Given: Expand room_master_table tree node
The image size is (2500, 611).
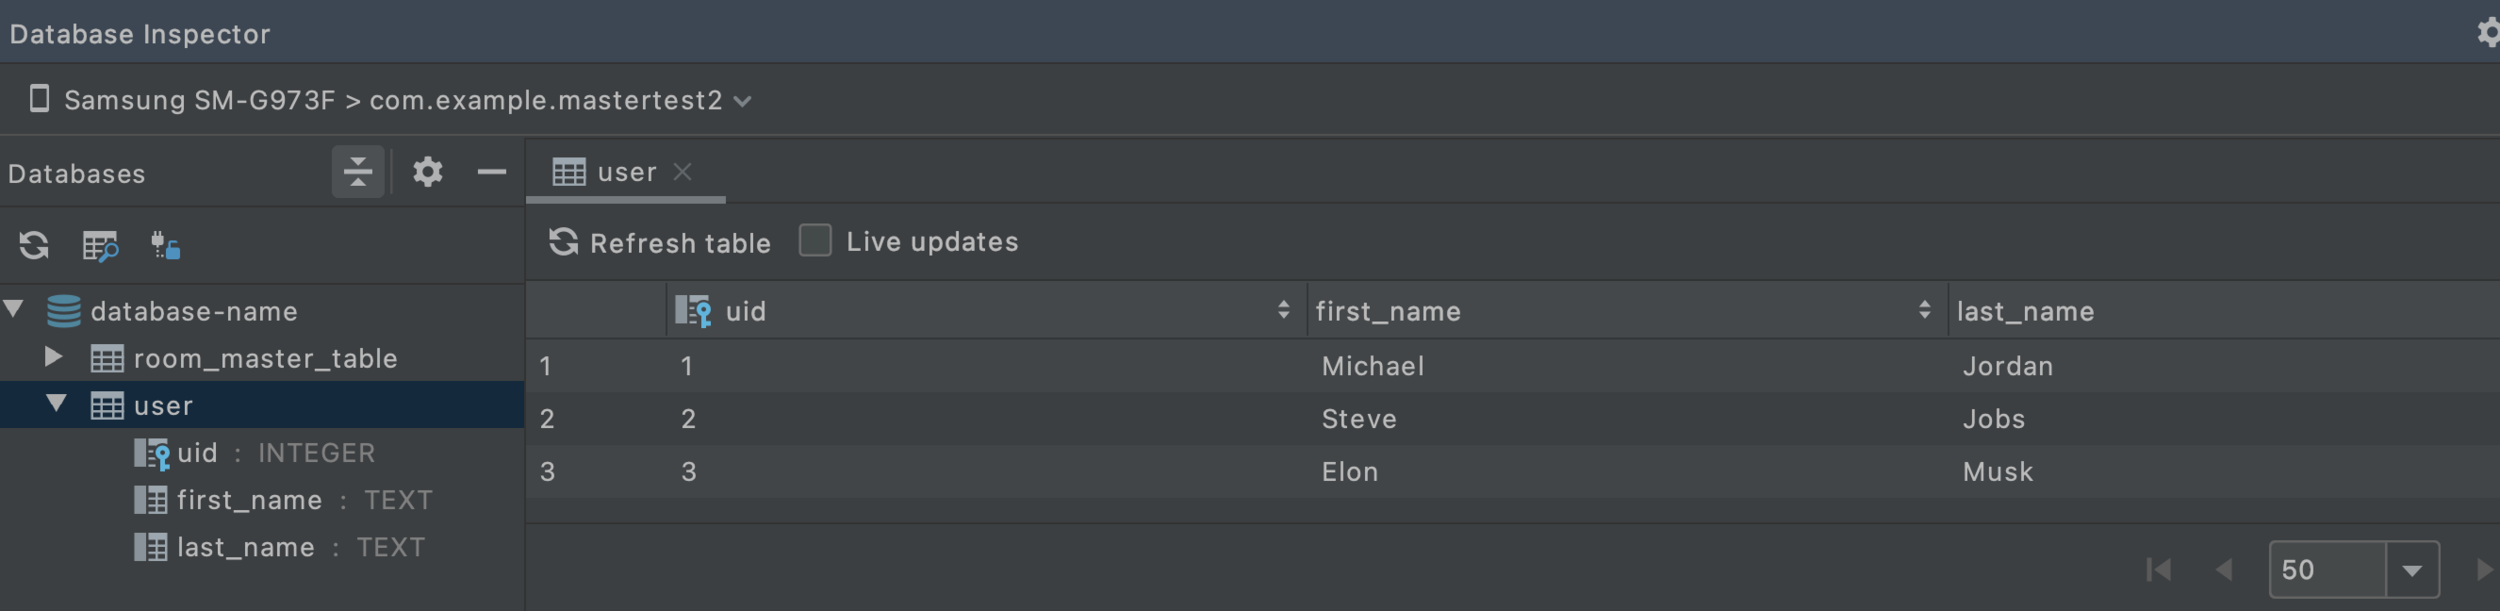Looking at the screenshot, I should 54,357.
